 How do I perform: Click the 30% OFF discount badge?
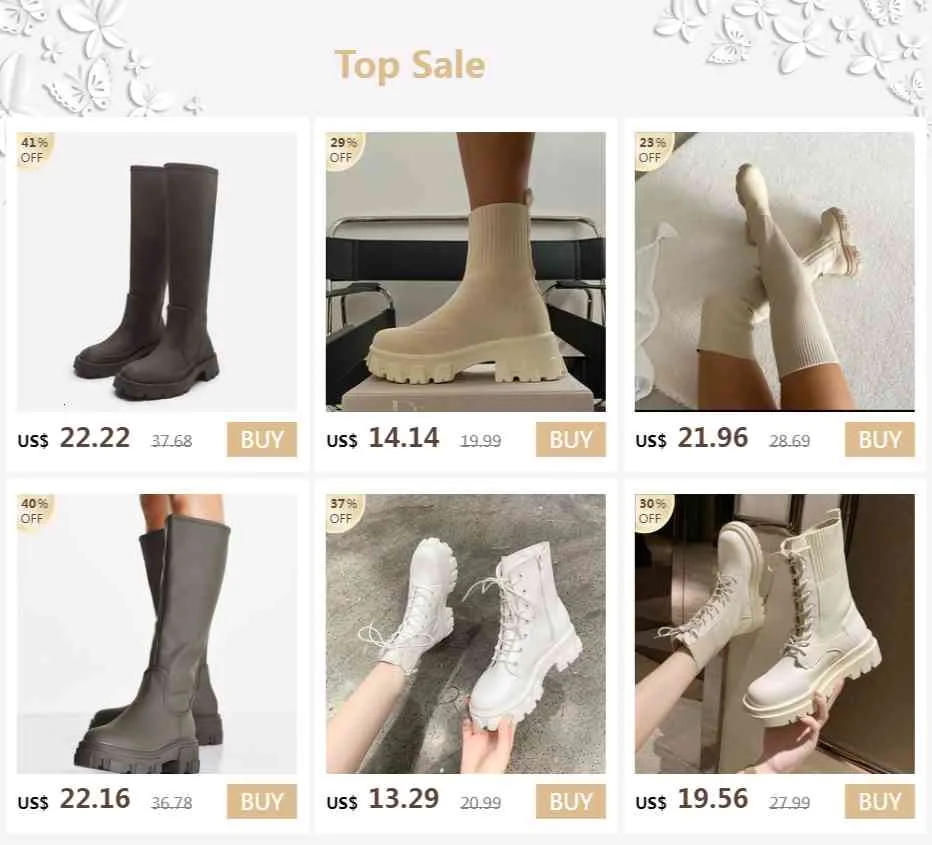(653, 511)
